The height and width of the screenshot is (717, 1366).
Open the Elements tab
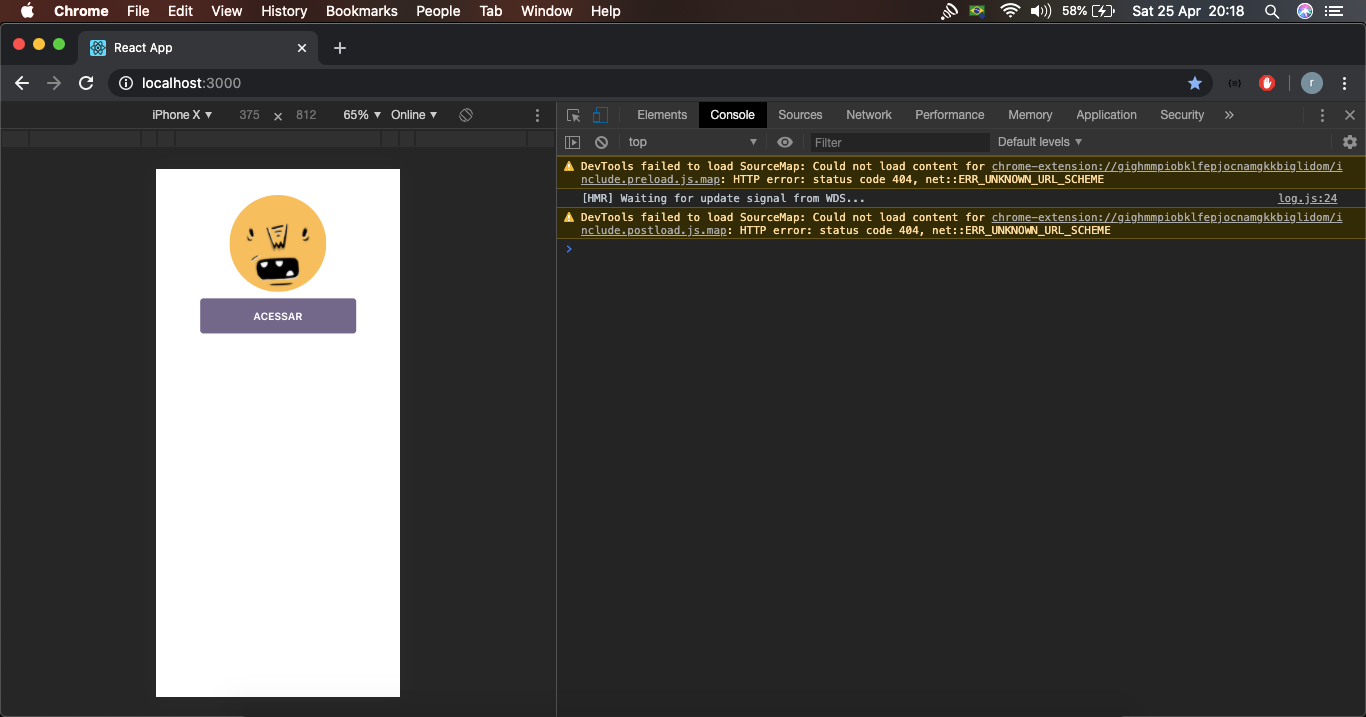pyautogui.click(x=662, y=115)
